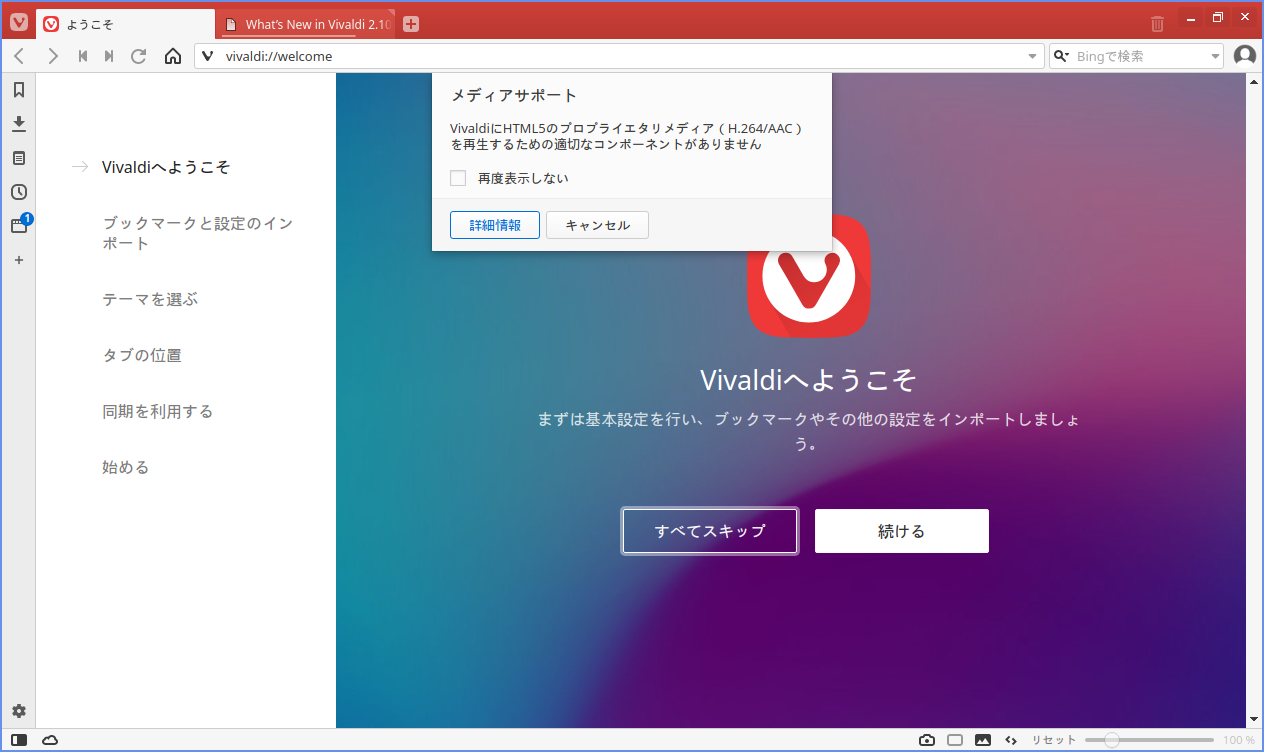Open page actions icon
Screen dimensions: 1264x752
[x=1011, y=740]
